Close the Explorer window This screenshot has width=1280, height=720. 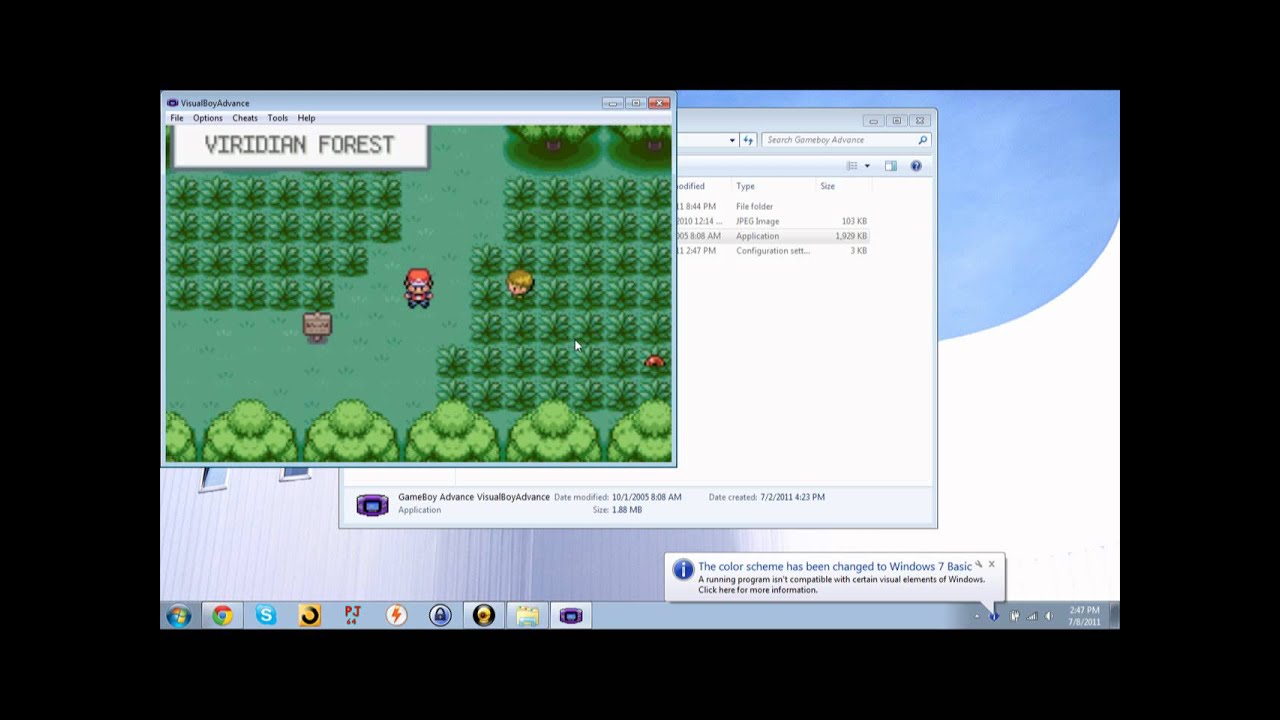pos(920,121)
